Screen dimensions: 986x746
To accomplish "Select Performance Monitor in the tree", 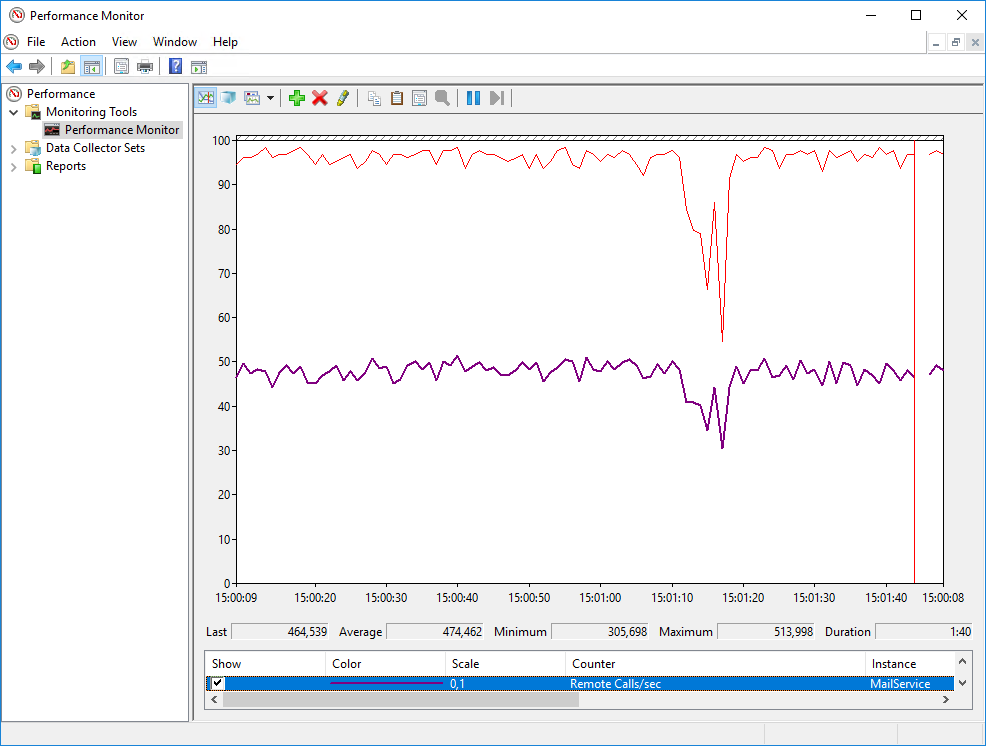I will click(x=122, y=130).
